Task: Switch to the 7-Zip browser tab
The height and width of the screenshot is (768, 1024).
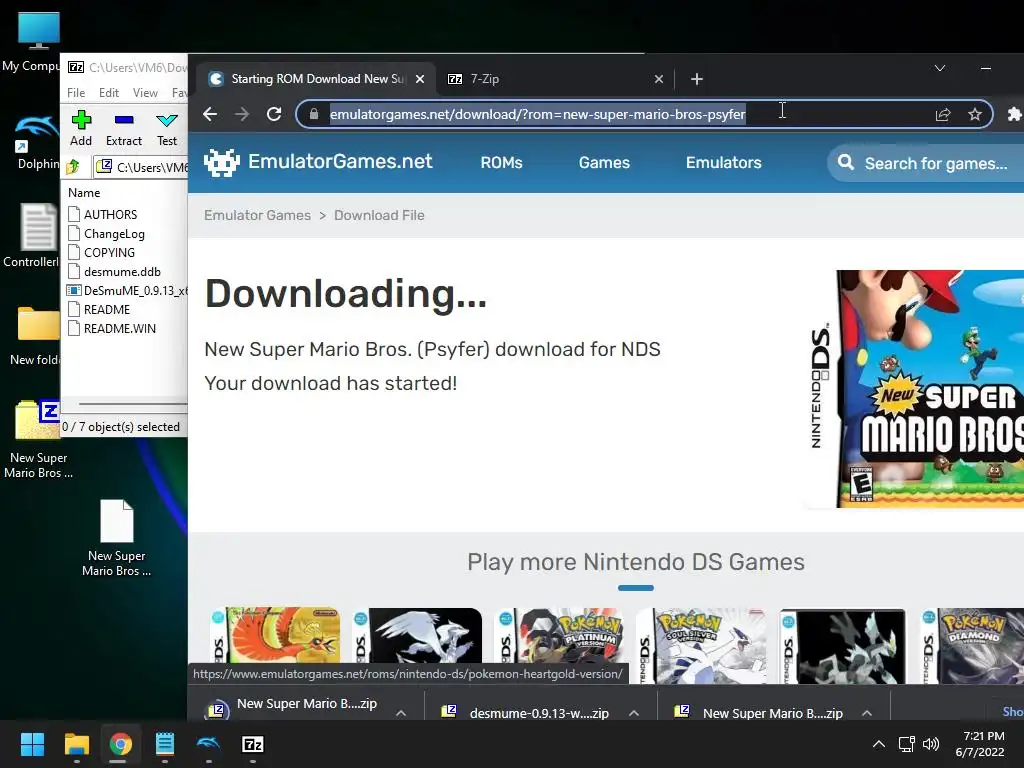Action: coord(555,79)
